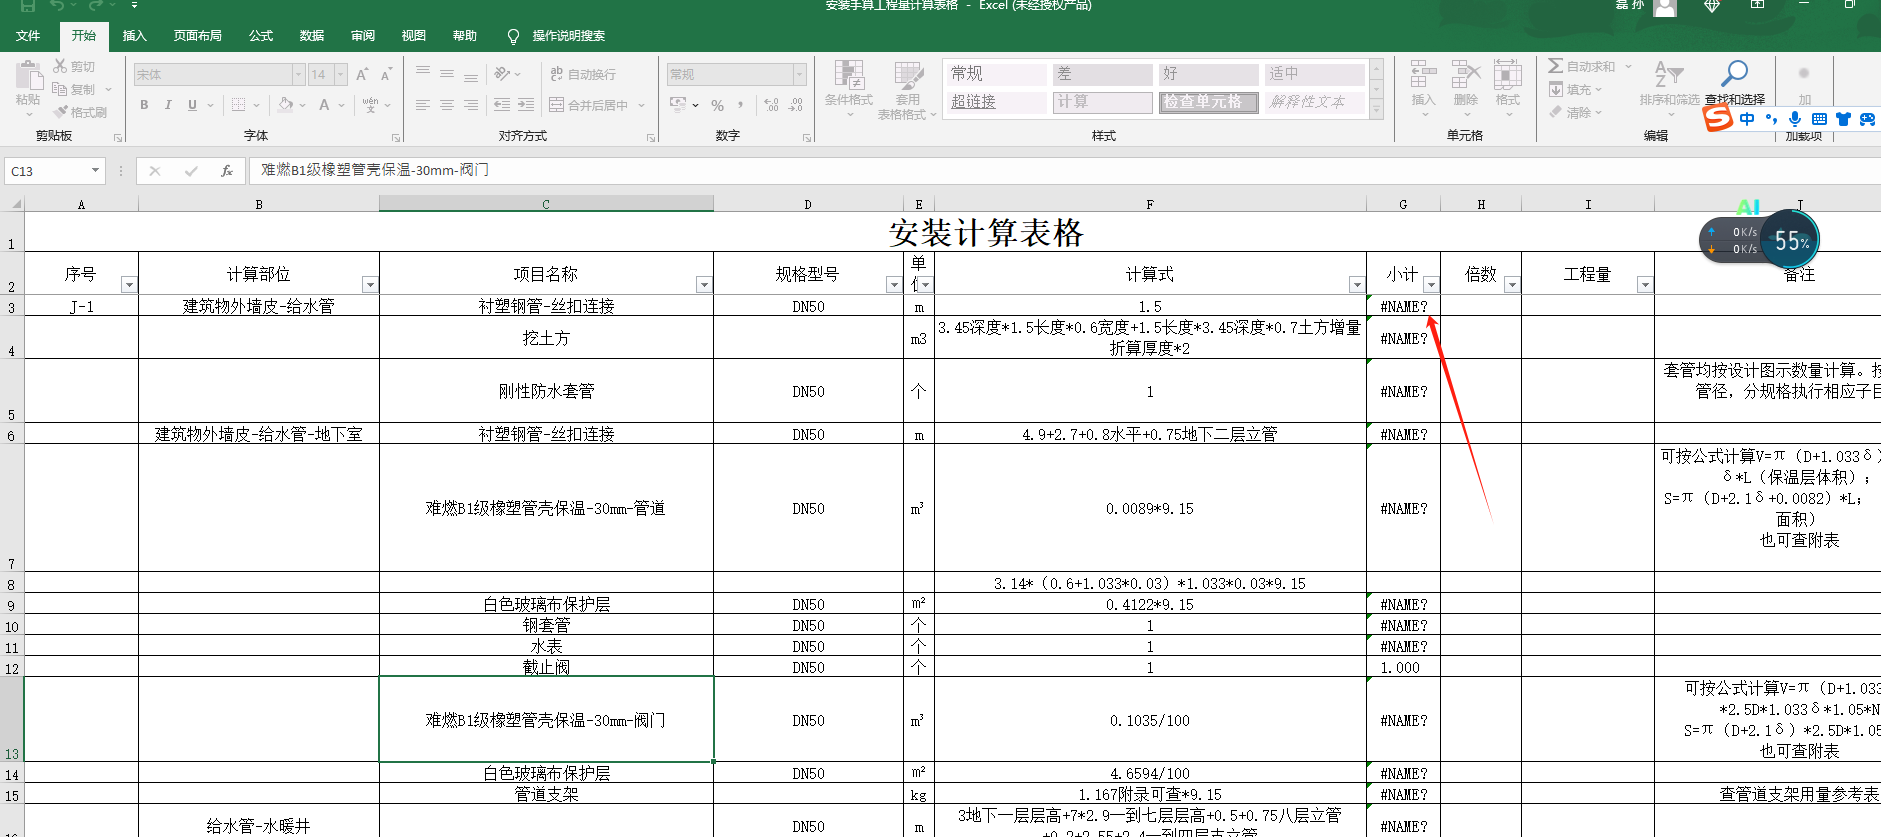Open filter dropdown for 计算式 column
Viewport: 1881px width, 837px height.
(1356, 285)
